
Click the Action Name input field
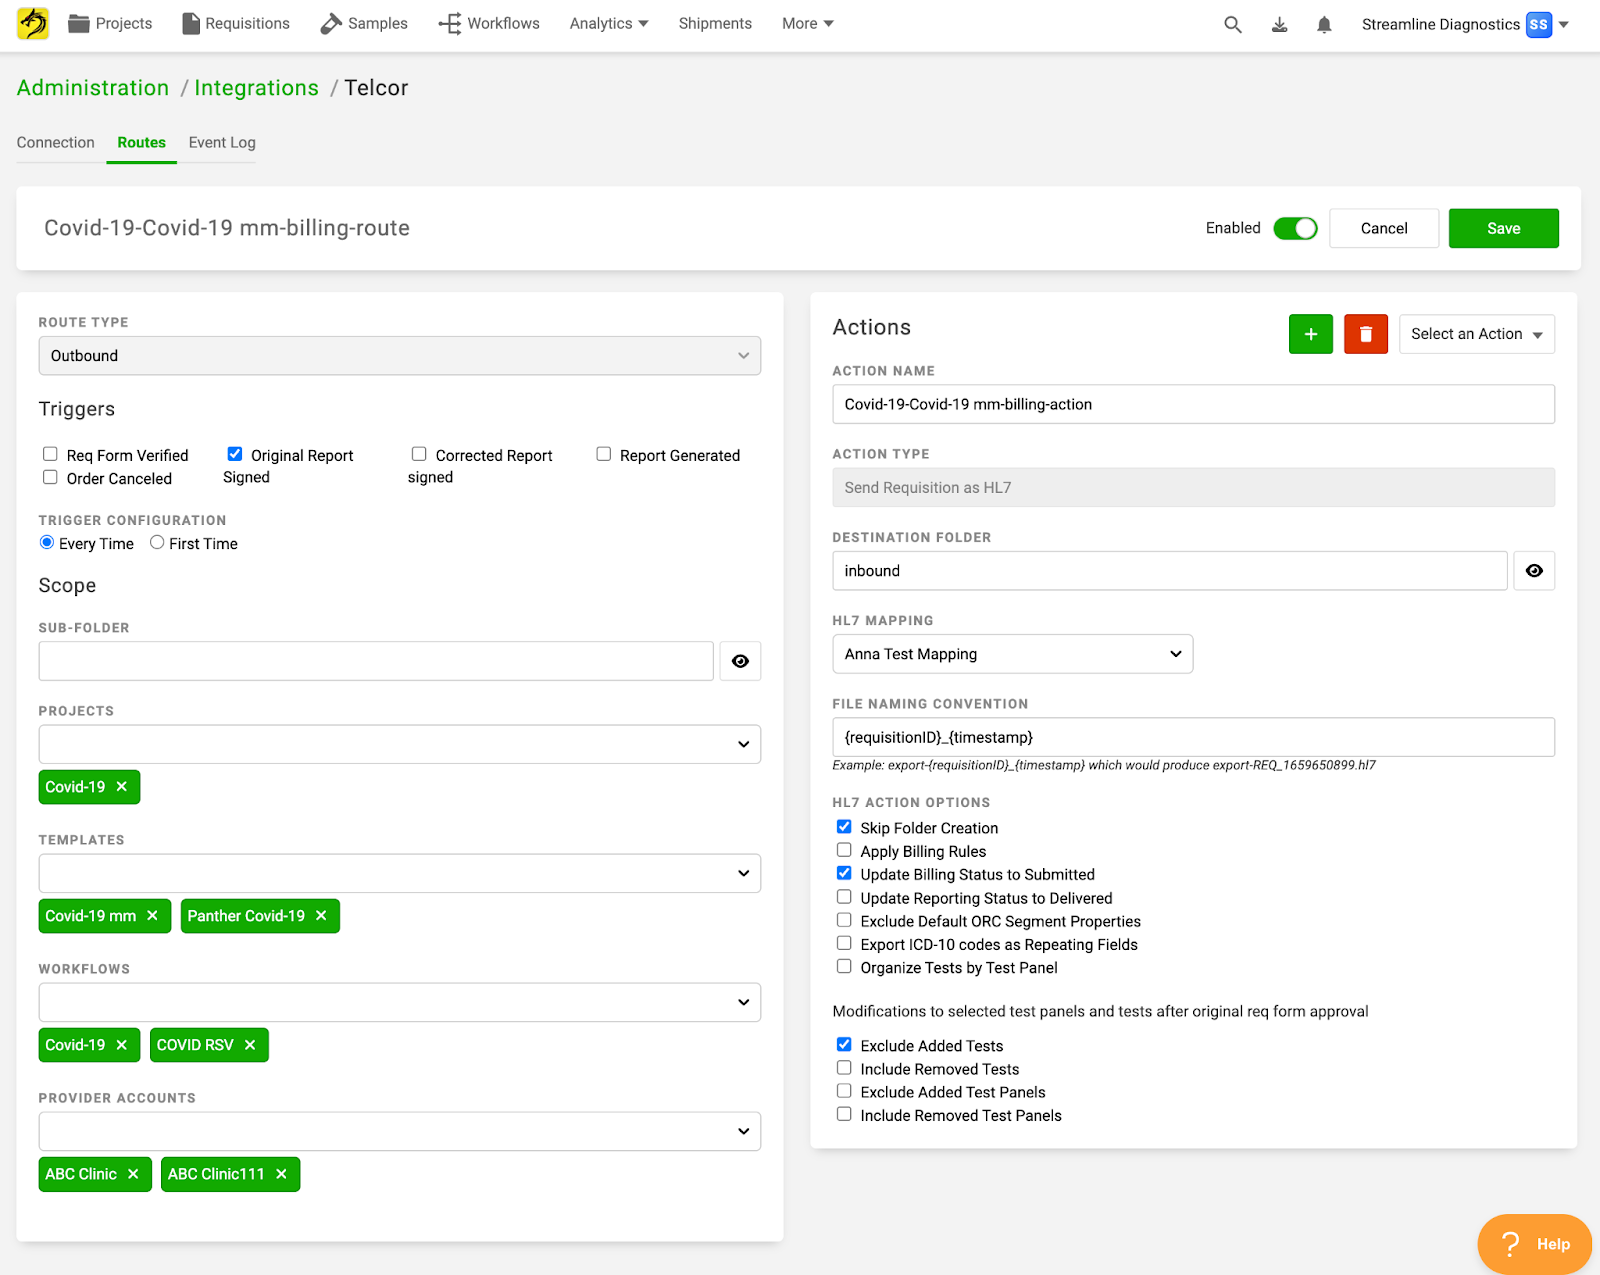coord(1194,404)
